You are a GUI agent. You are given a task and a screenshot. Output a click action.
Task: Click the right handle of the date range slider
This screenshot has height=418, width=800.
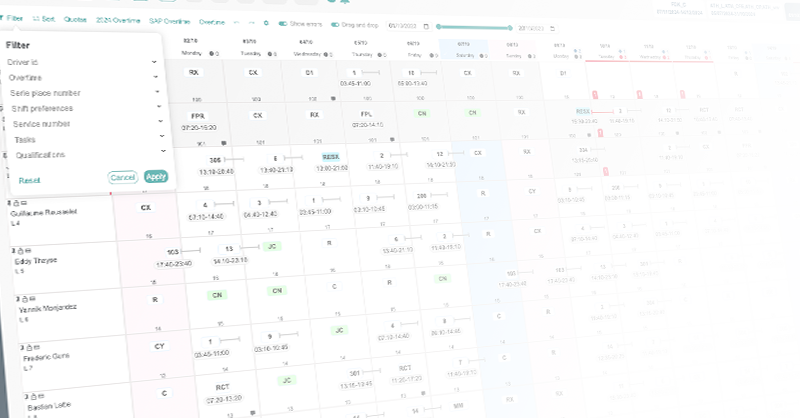click(x=510, y=28)
